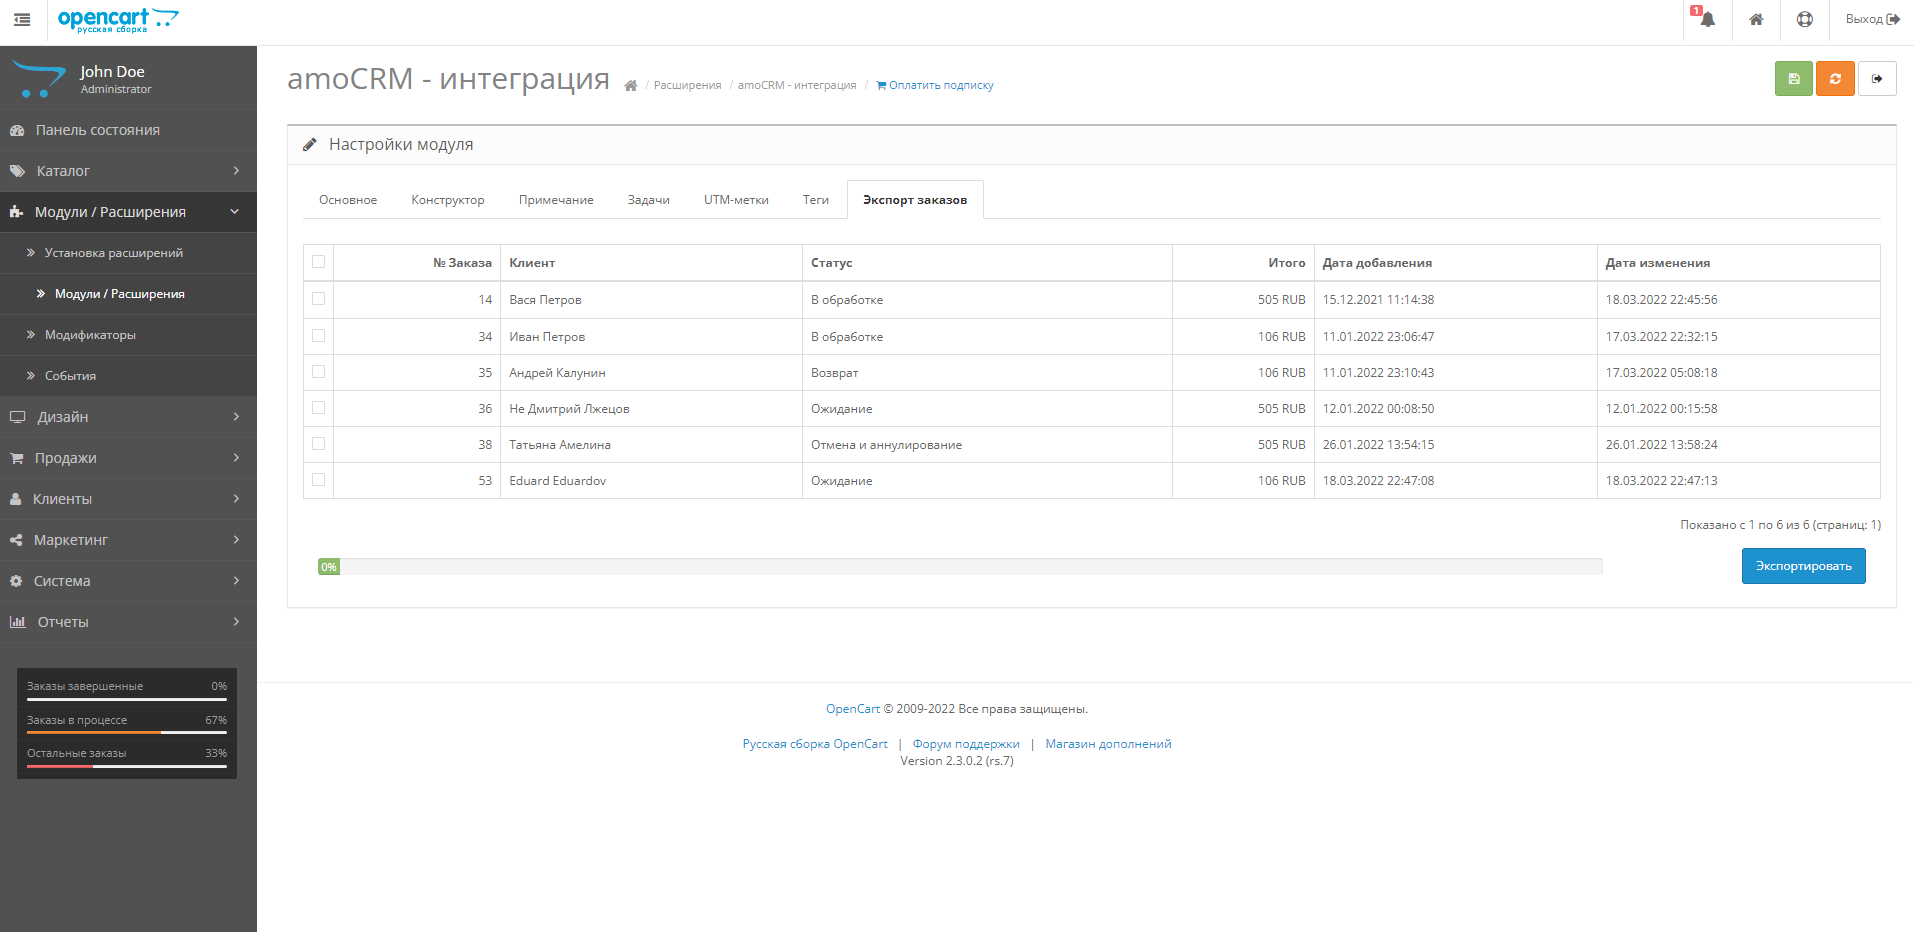Check the checkbox for order 14
The width and height of the screenshot is (1914, 932).
[318, 298]
